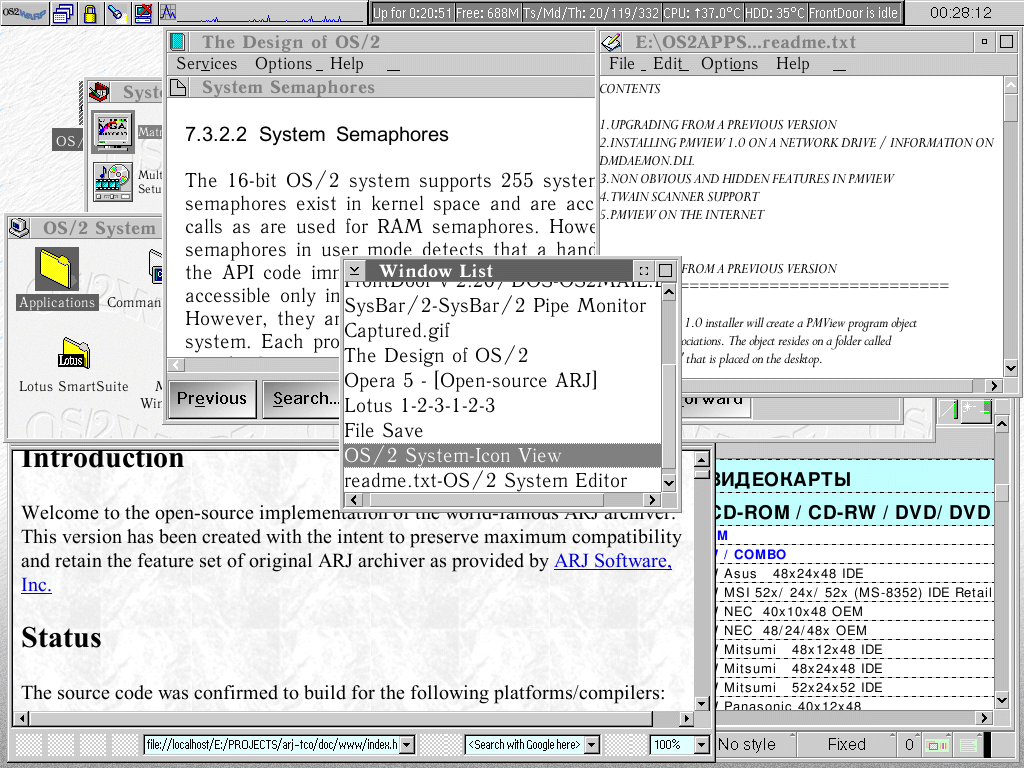The image size is (1024, 768).
Task: Click the System Setup toolbox title icon
Action: click(x=100, y=92)
